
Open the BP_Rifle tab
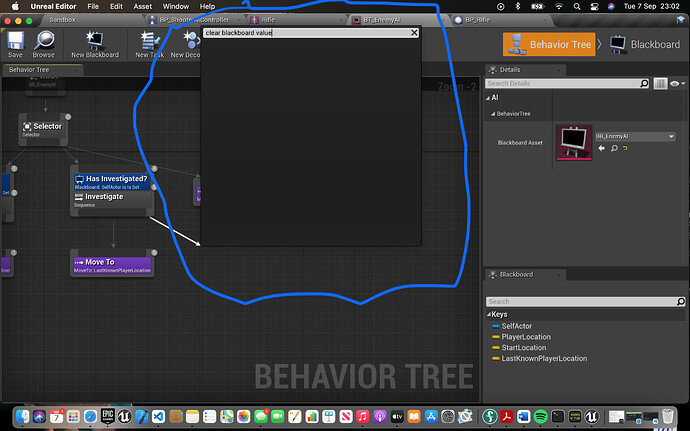[x=477, y=20]
